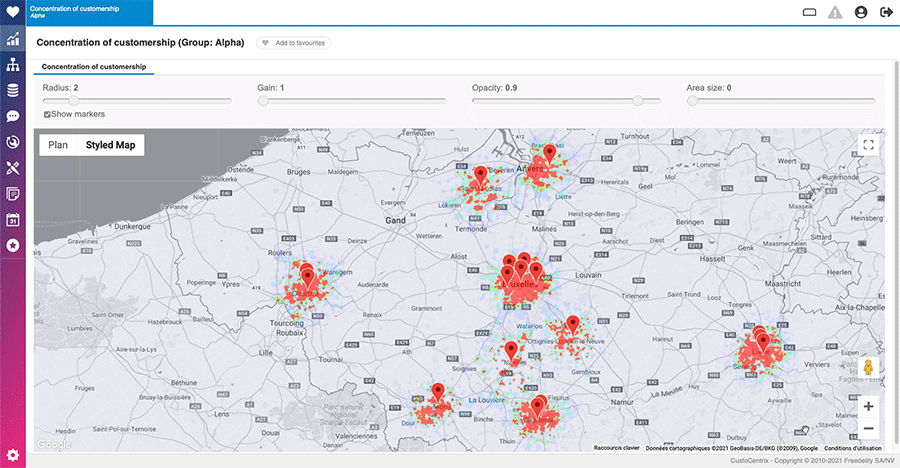Viewport: 900px width, 468px height.
Task: Click Add to favourites button
Action: click(x=294, y=43)
